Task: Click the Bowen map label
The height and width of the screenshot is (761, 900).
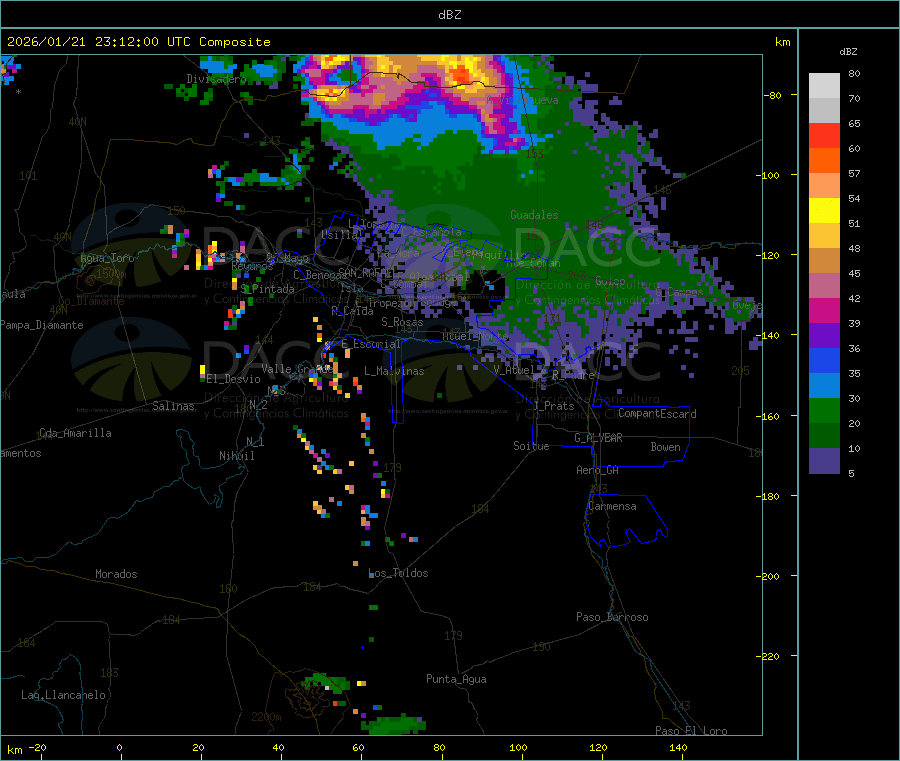Action: pos(665,447)
